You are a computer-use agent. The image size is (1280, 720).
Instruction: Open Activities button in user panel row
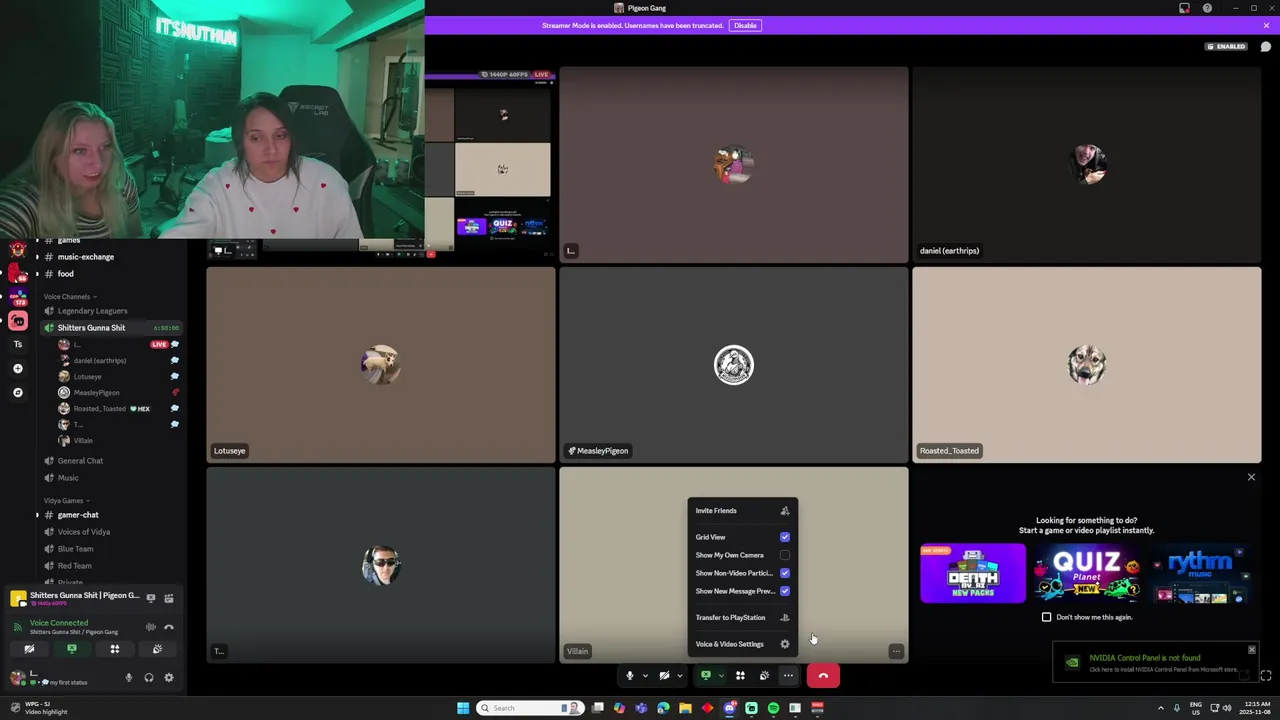114,650
